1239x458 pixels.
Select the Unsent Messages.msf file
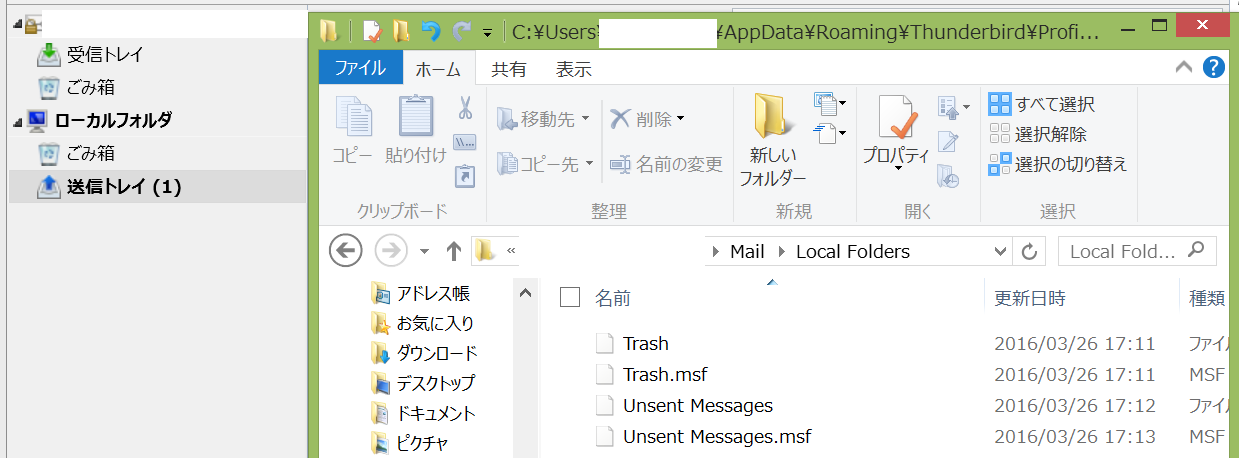coord(716,437)
